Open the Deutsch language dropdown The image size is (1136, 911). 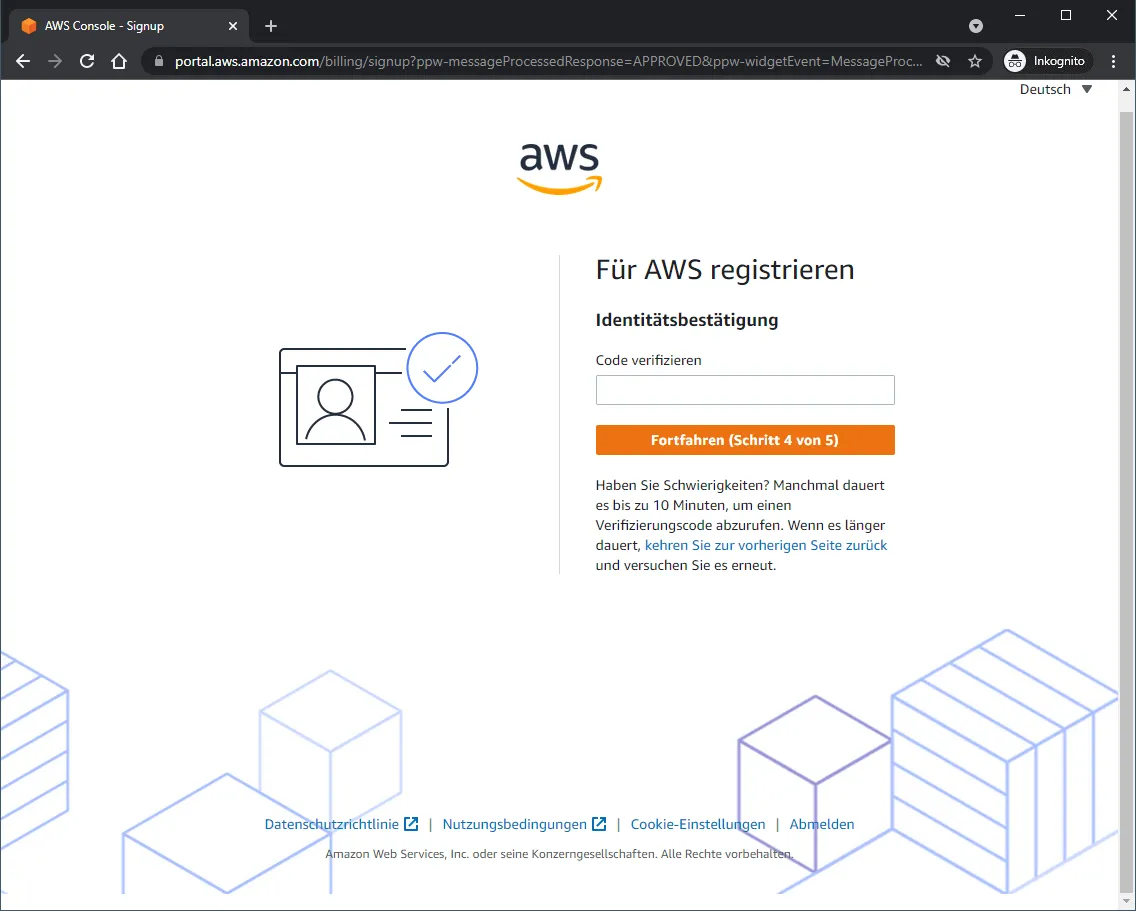tap(1055, 90)
